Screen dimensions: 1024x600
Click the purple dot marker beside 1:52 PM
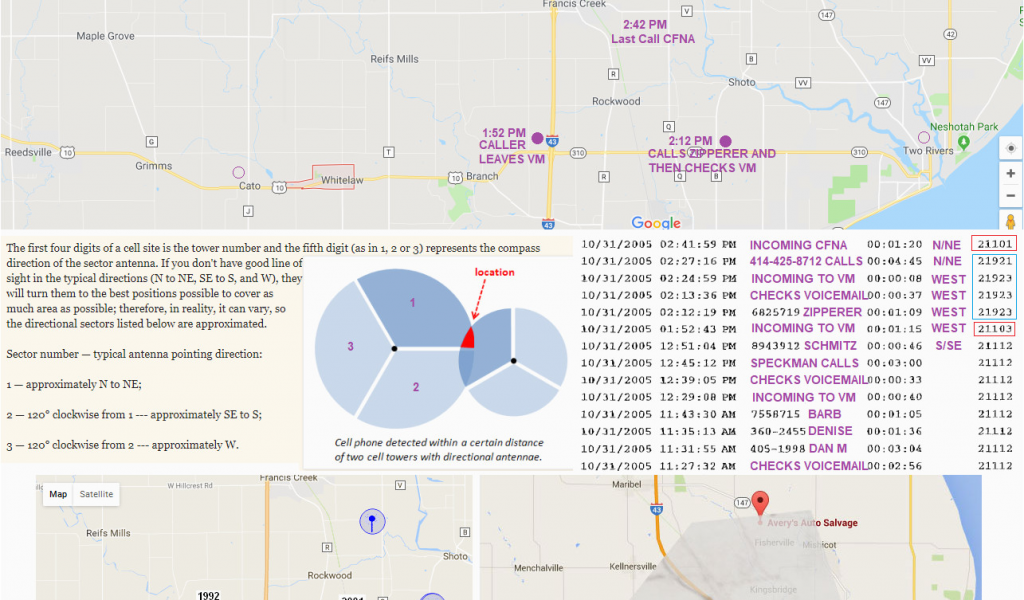tap(537, 138)
